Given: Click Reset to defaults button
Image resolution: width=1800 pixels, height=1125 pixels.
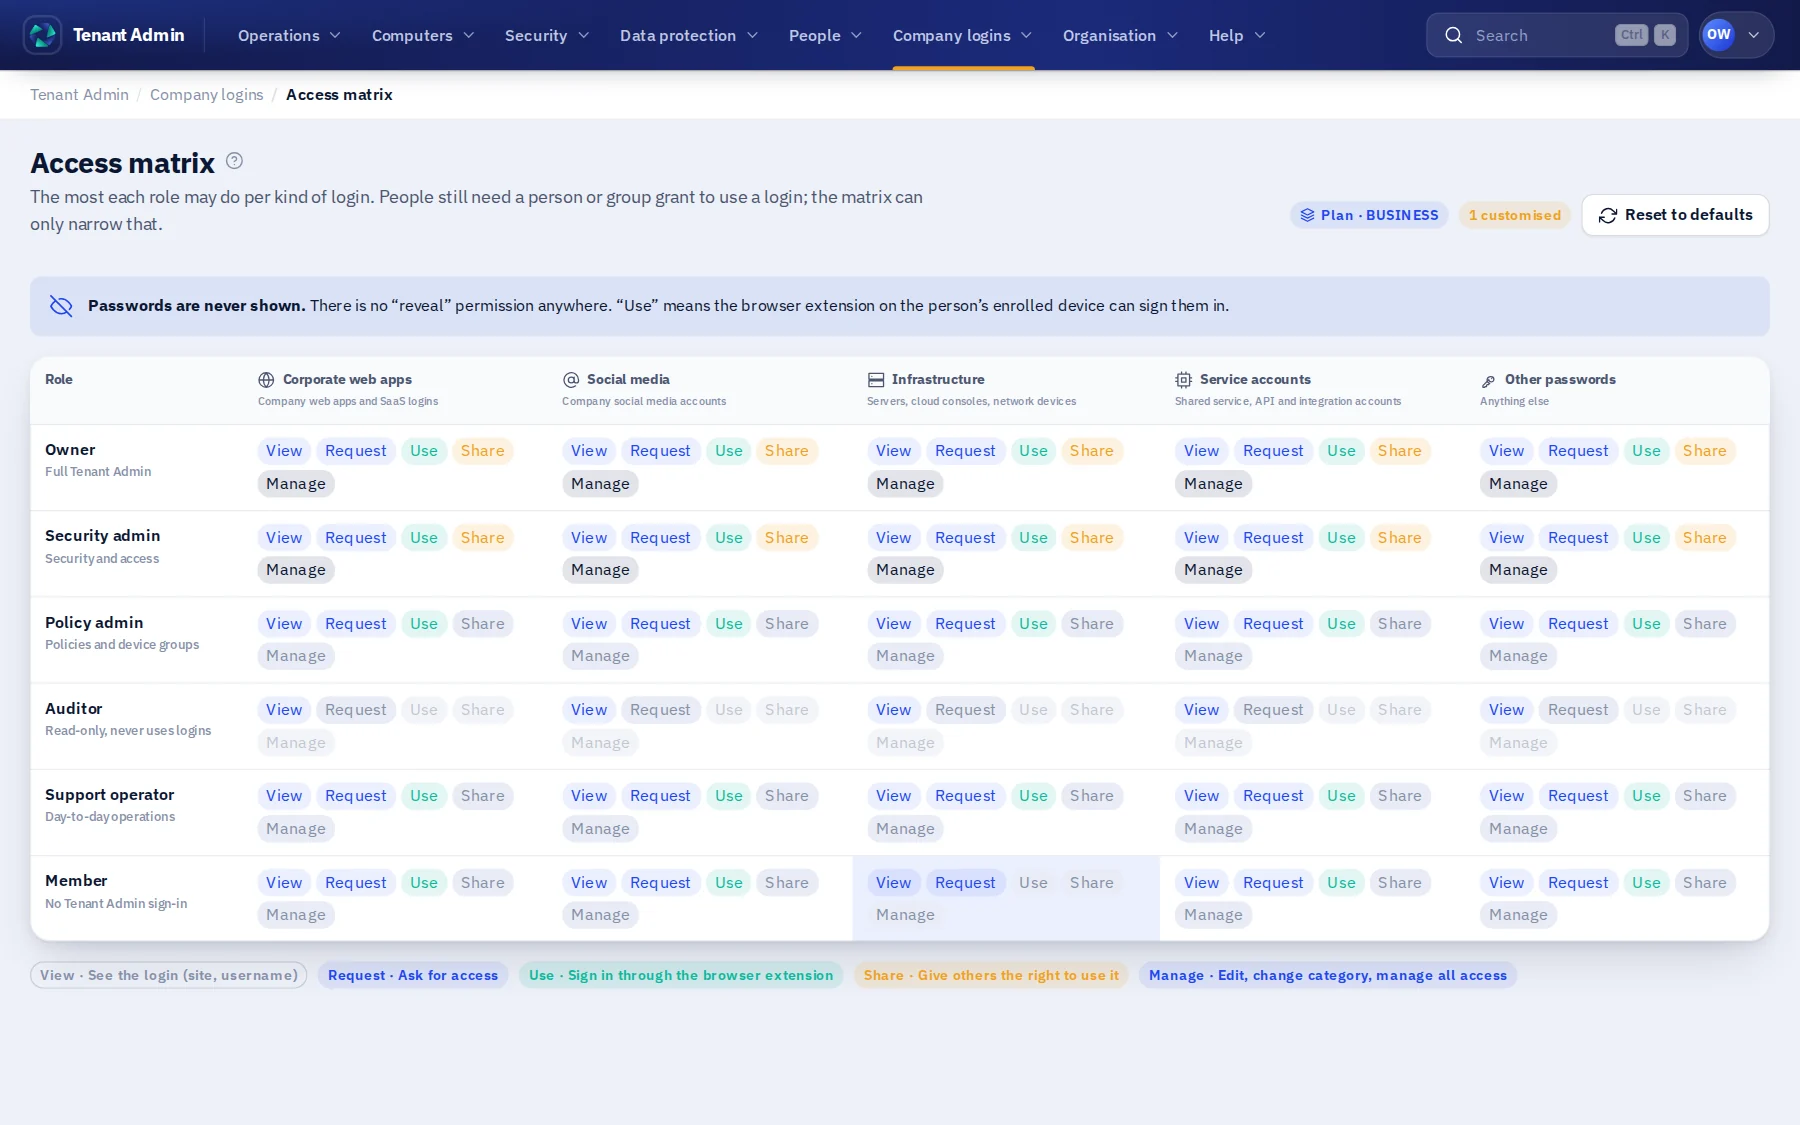Looking at the screenshot, I should 1675,215.
